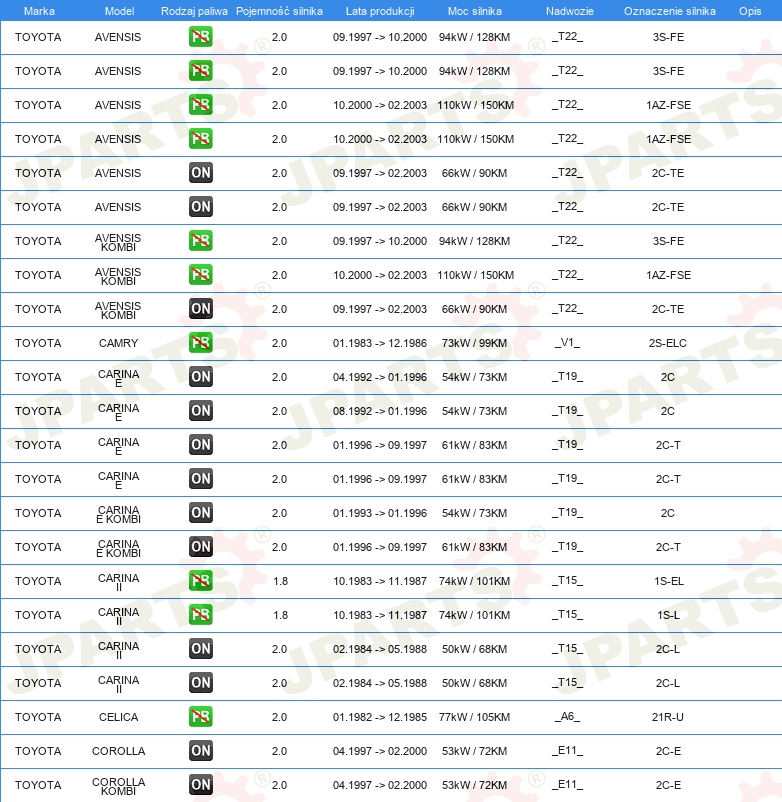
Task: Click the _T15_ body code in the 1S-EL row
Action: pyautogui.click(x=567, y=581)
